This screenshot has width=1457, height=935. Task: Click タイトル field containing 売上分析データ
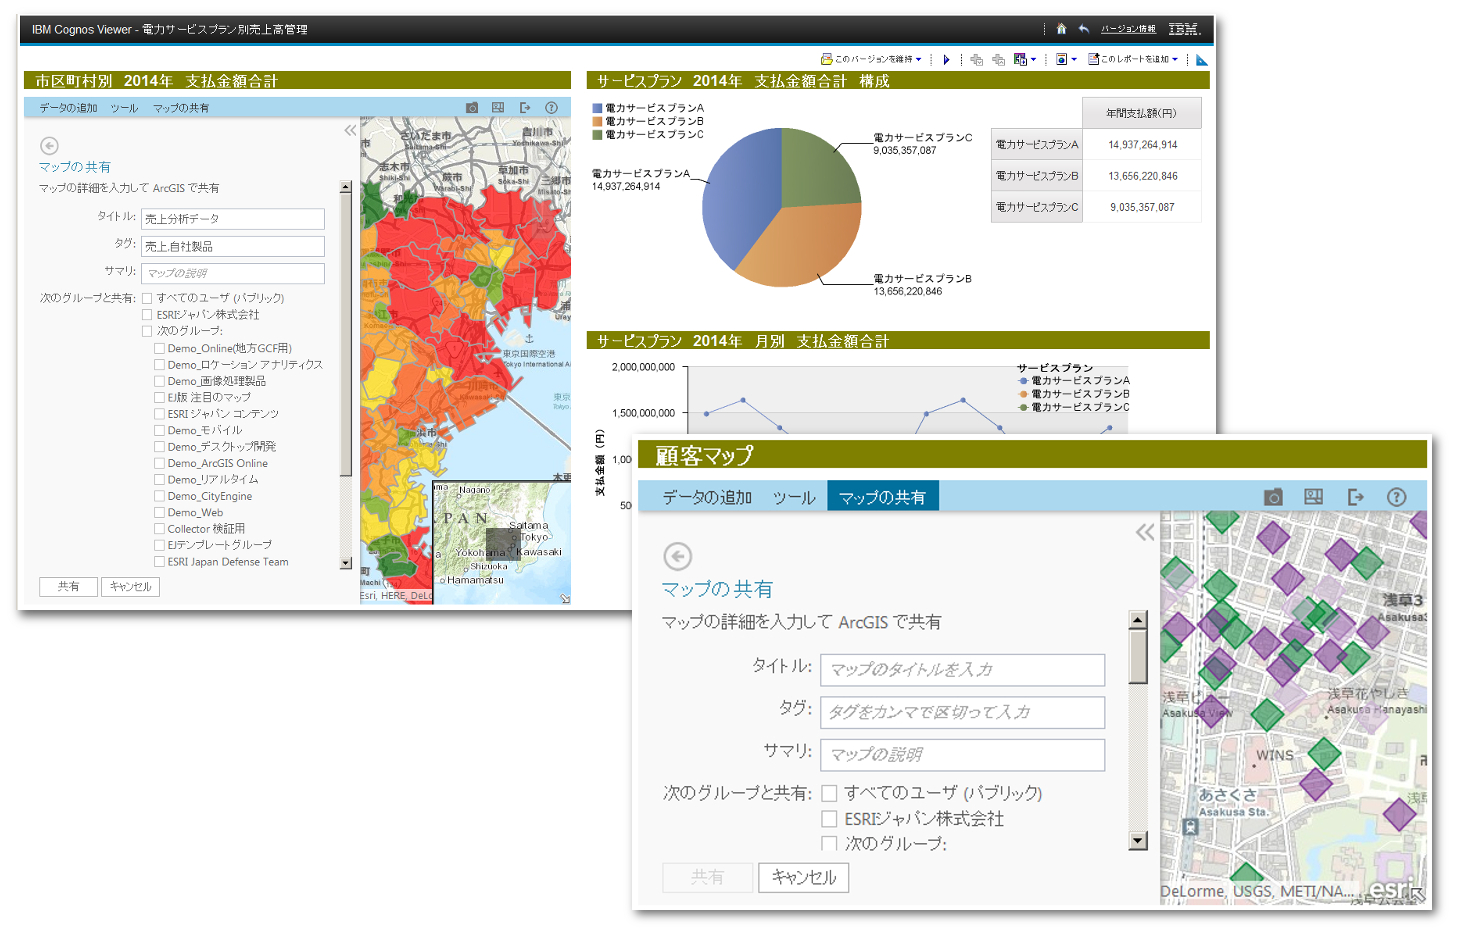point(233,218)
